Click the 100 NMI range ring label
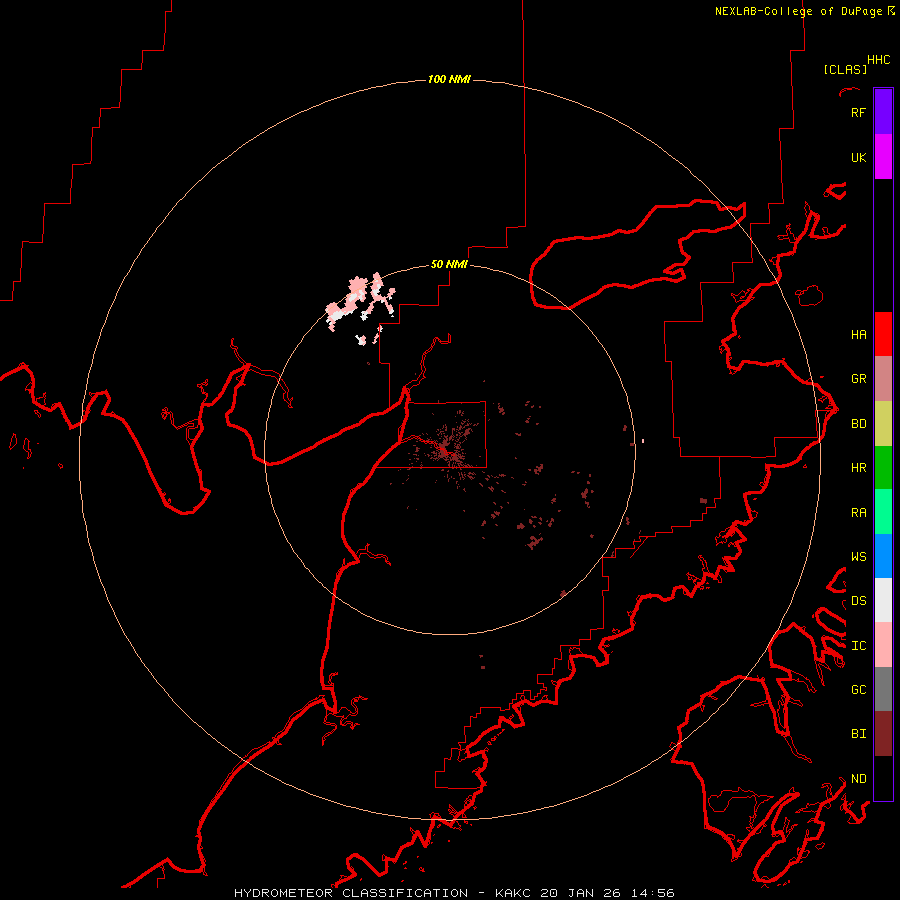Screen dimensions: 900x900 pos(449,79)
